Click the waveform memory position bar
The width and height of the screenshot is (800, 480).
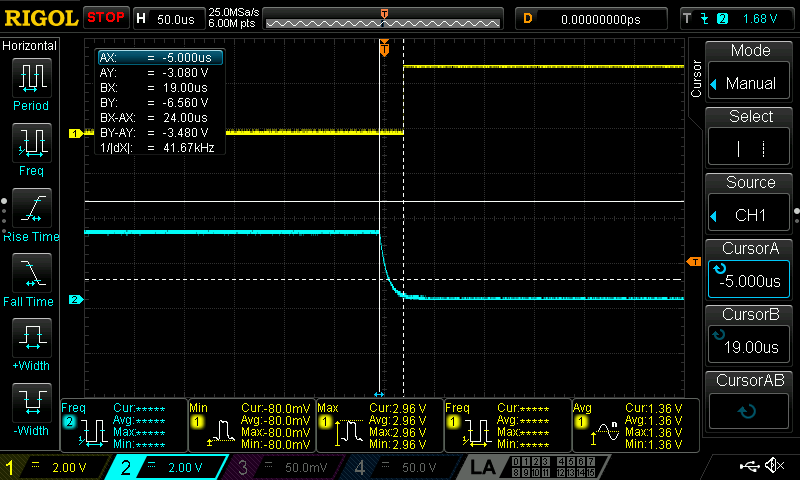point(384,18)
